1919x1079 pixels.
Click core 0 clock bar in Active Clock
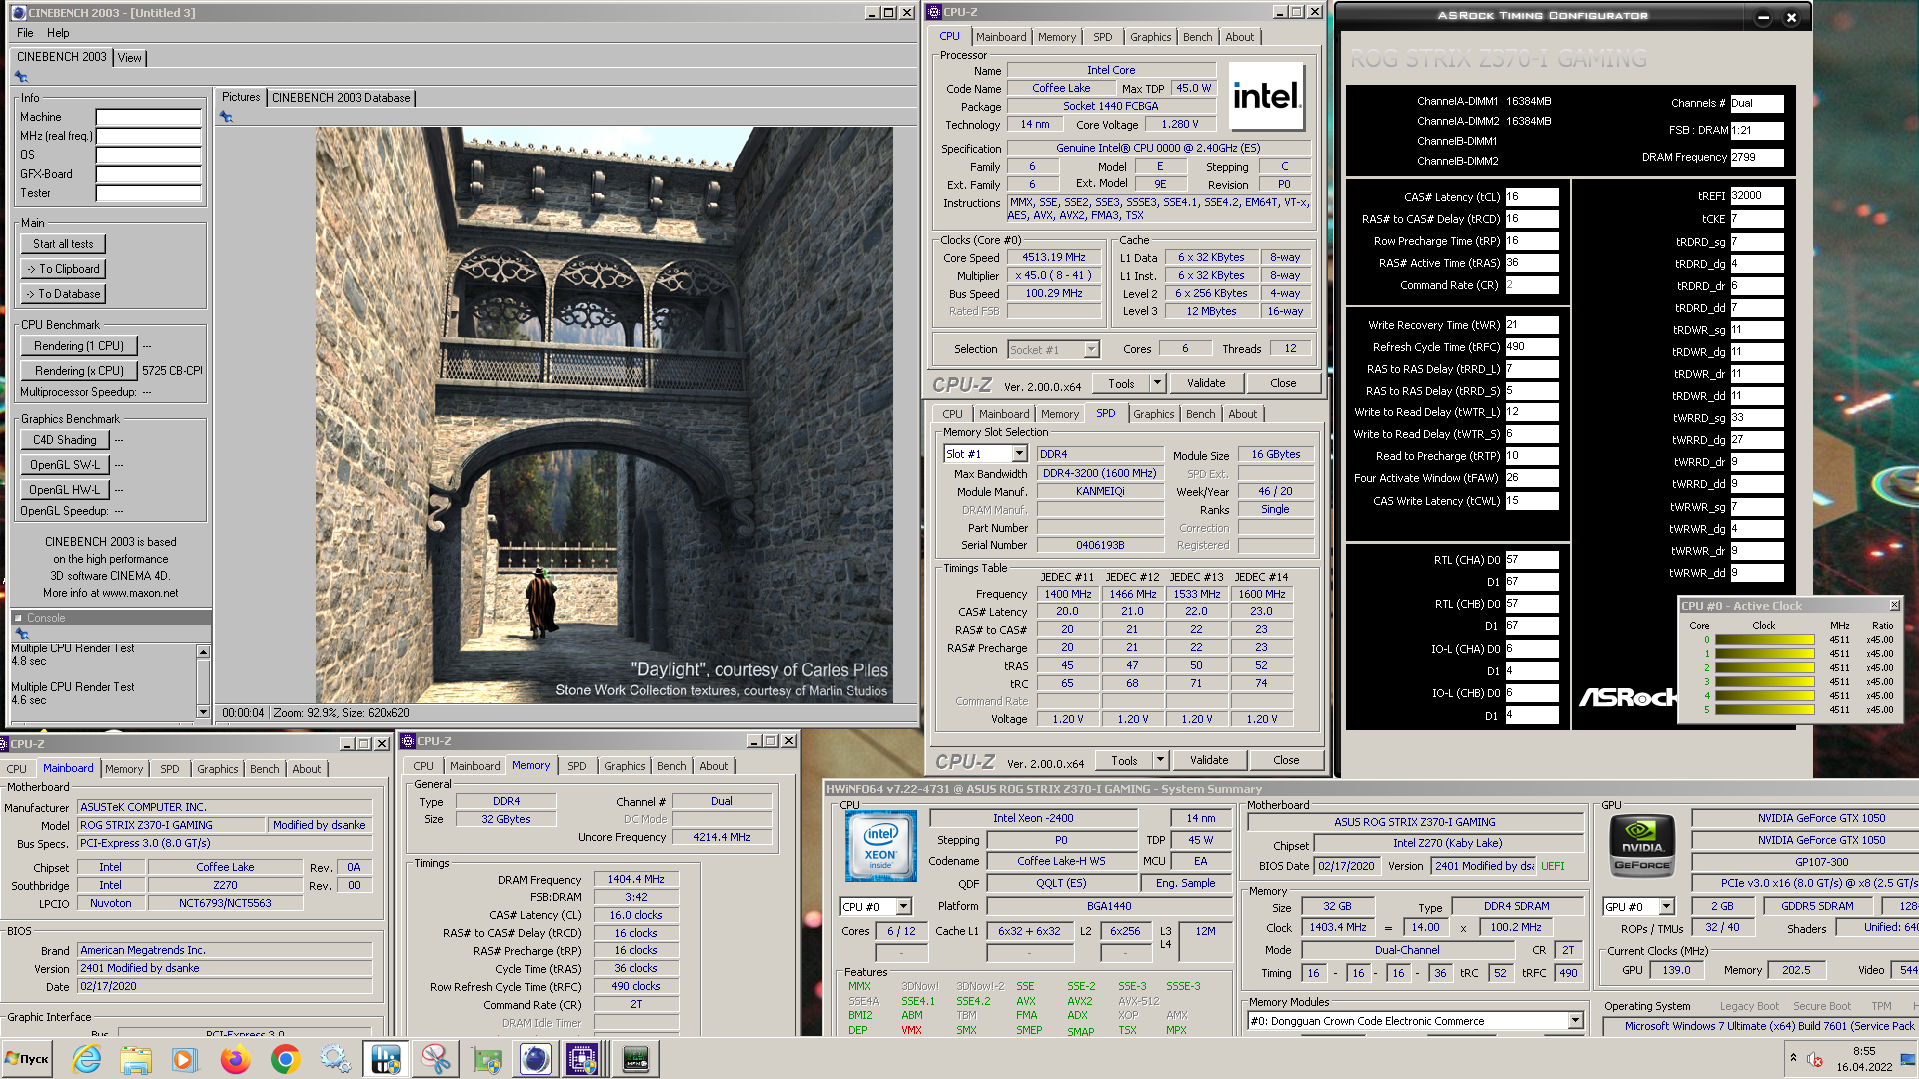(1765, 640)
